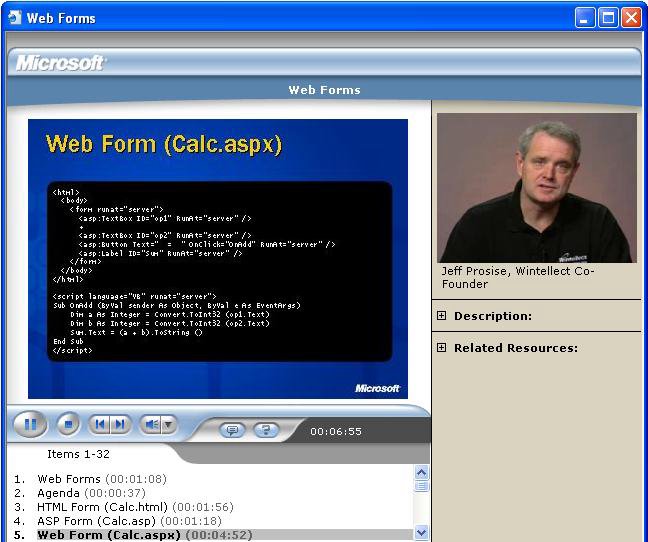This screenshot has width=648, height=542.
Task: Click the Microsoft logo in the header
Action: click(60, 63)
